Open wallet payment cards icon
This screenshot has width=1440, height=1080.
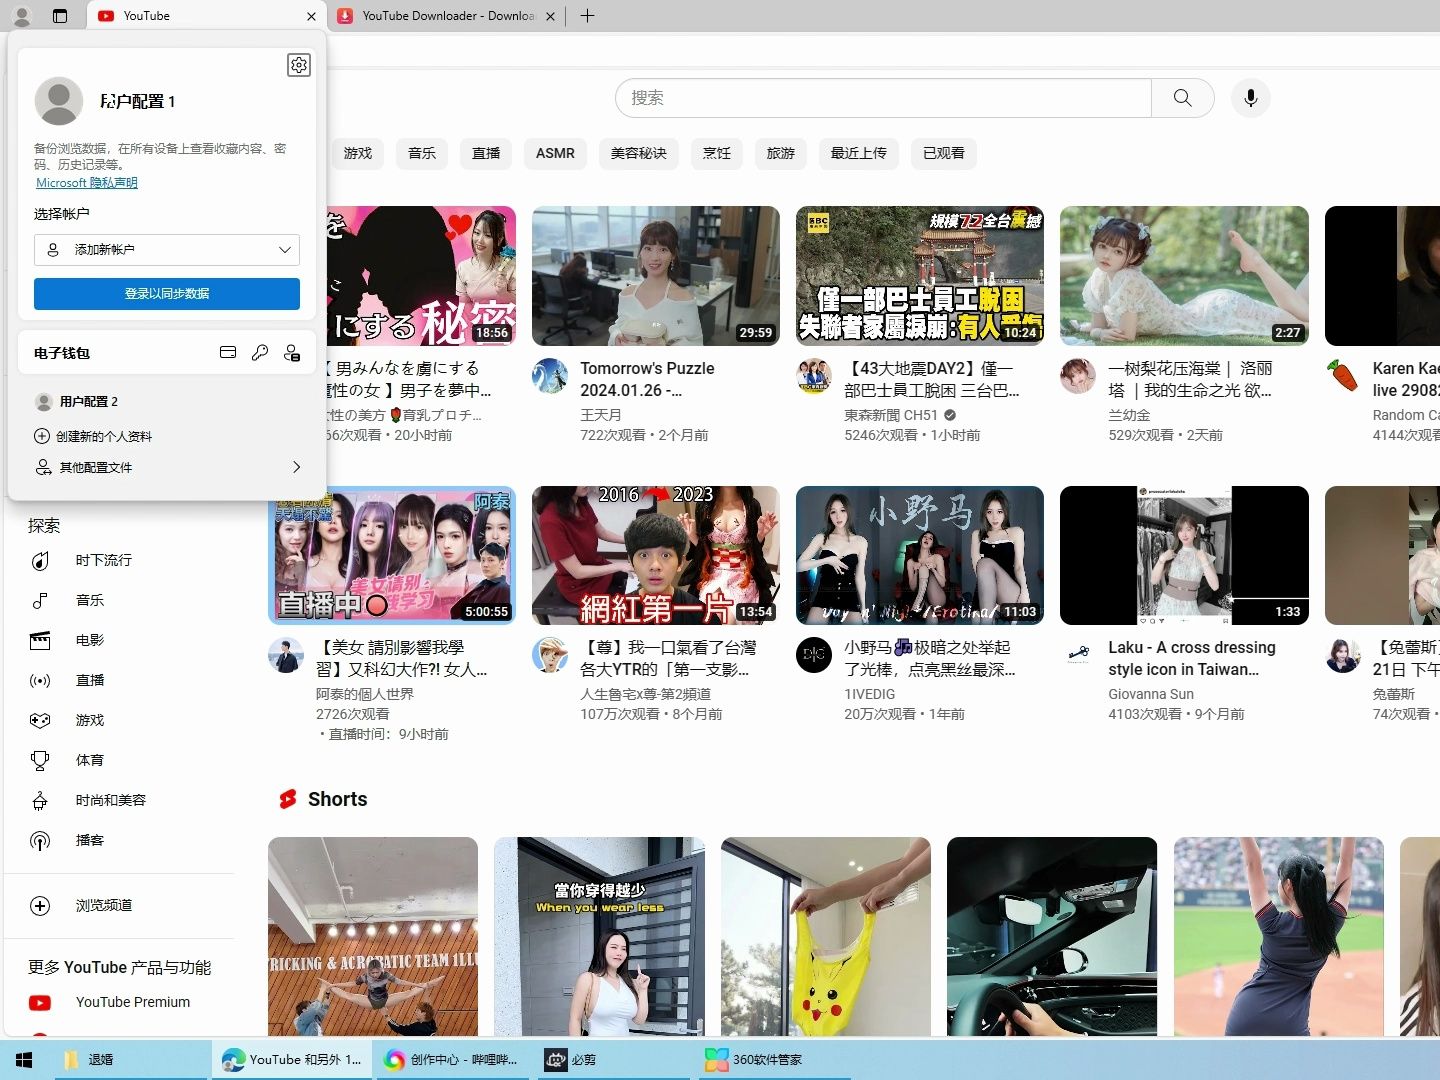[x=228, y=353]
